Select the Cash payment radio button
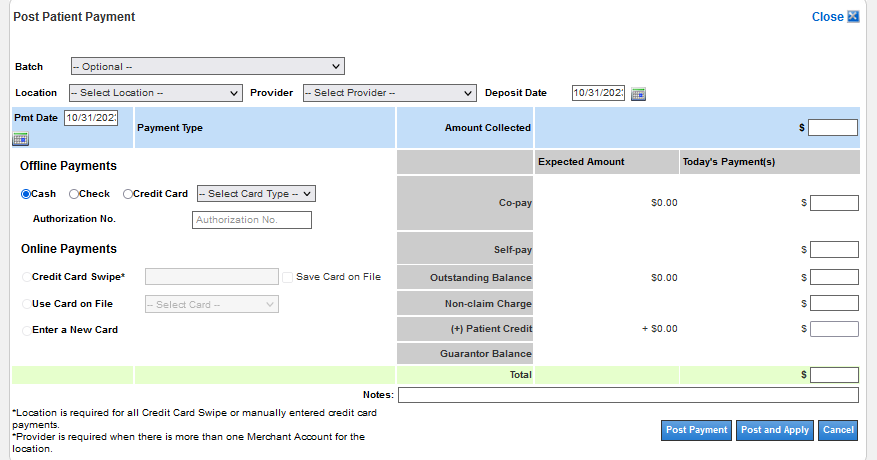877x460 pixels. (27, 194)
